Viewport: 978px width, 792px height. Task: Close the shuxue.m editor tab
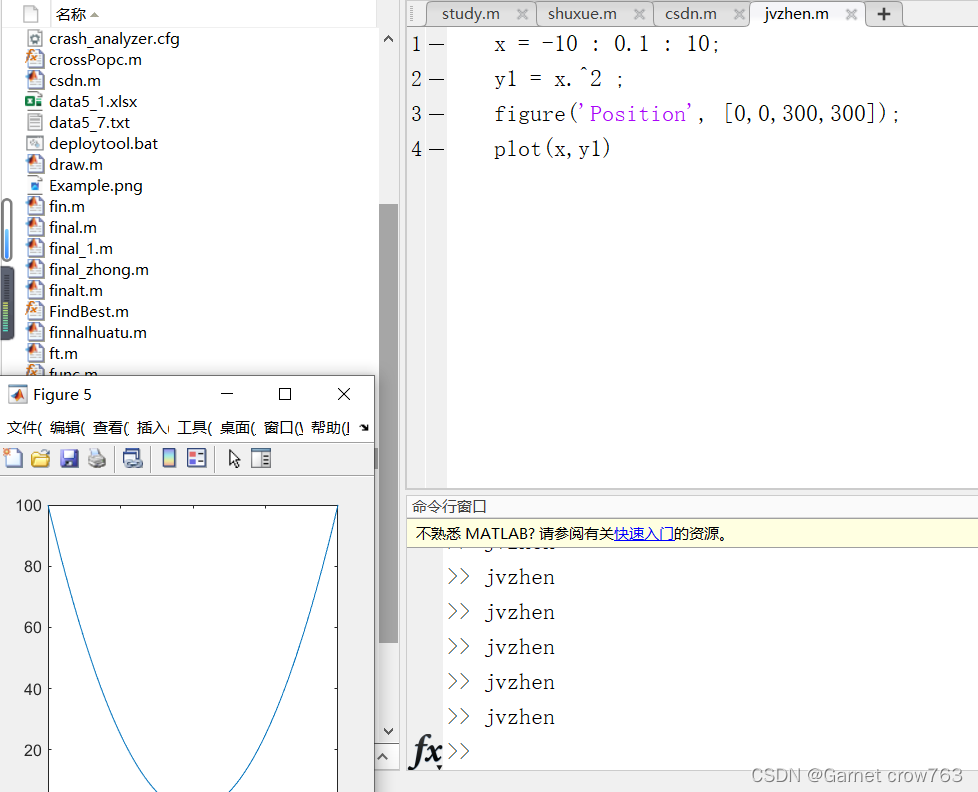coord(639,14)
